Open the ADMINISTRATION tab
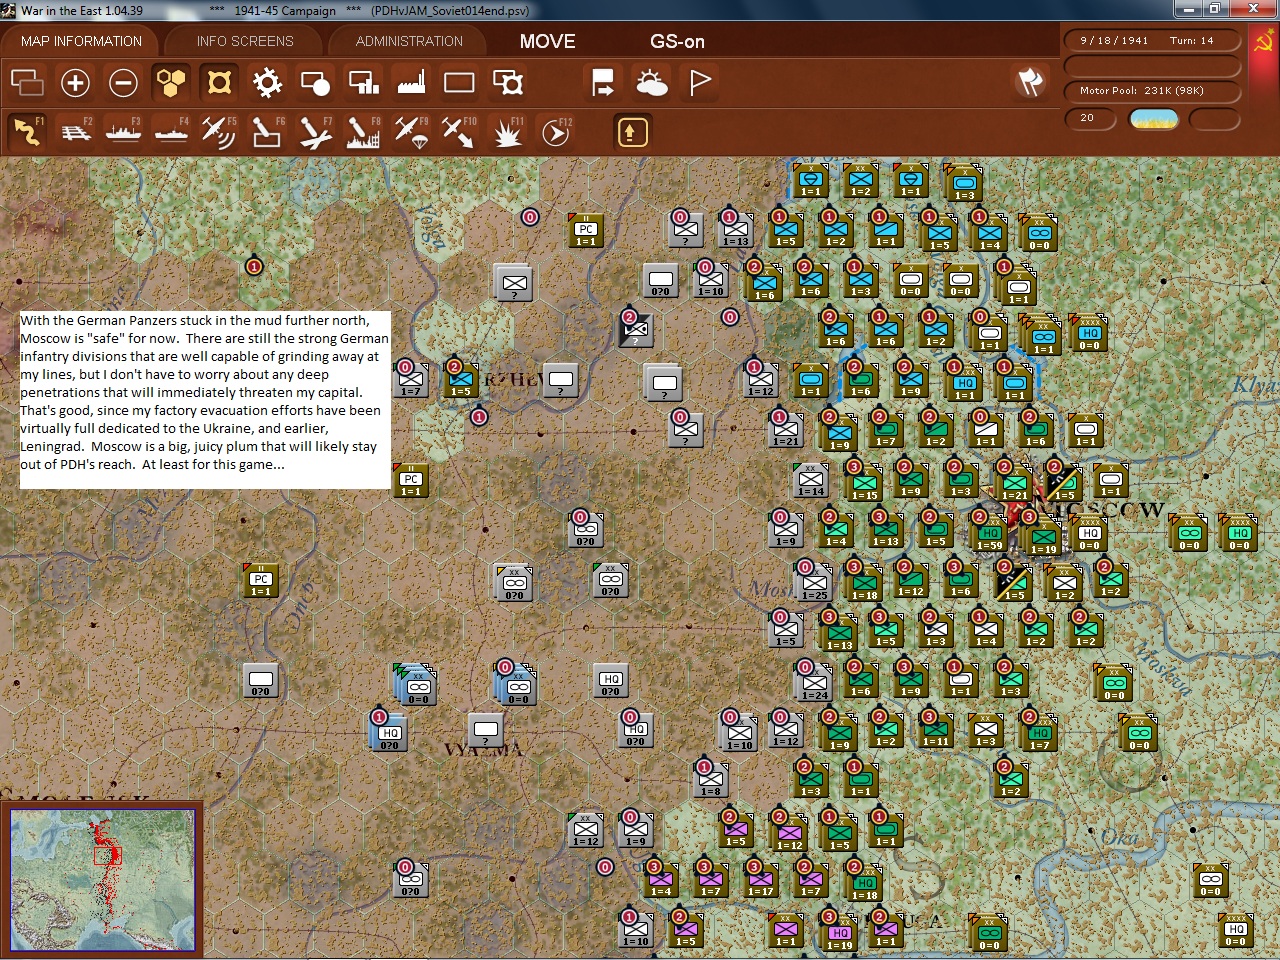This screenshot has height=960, width=1280. [409, 41]
